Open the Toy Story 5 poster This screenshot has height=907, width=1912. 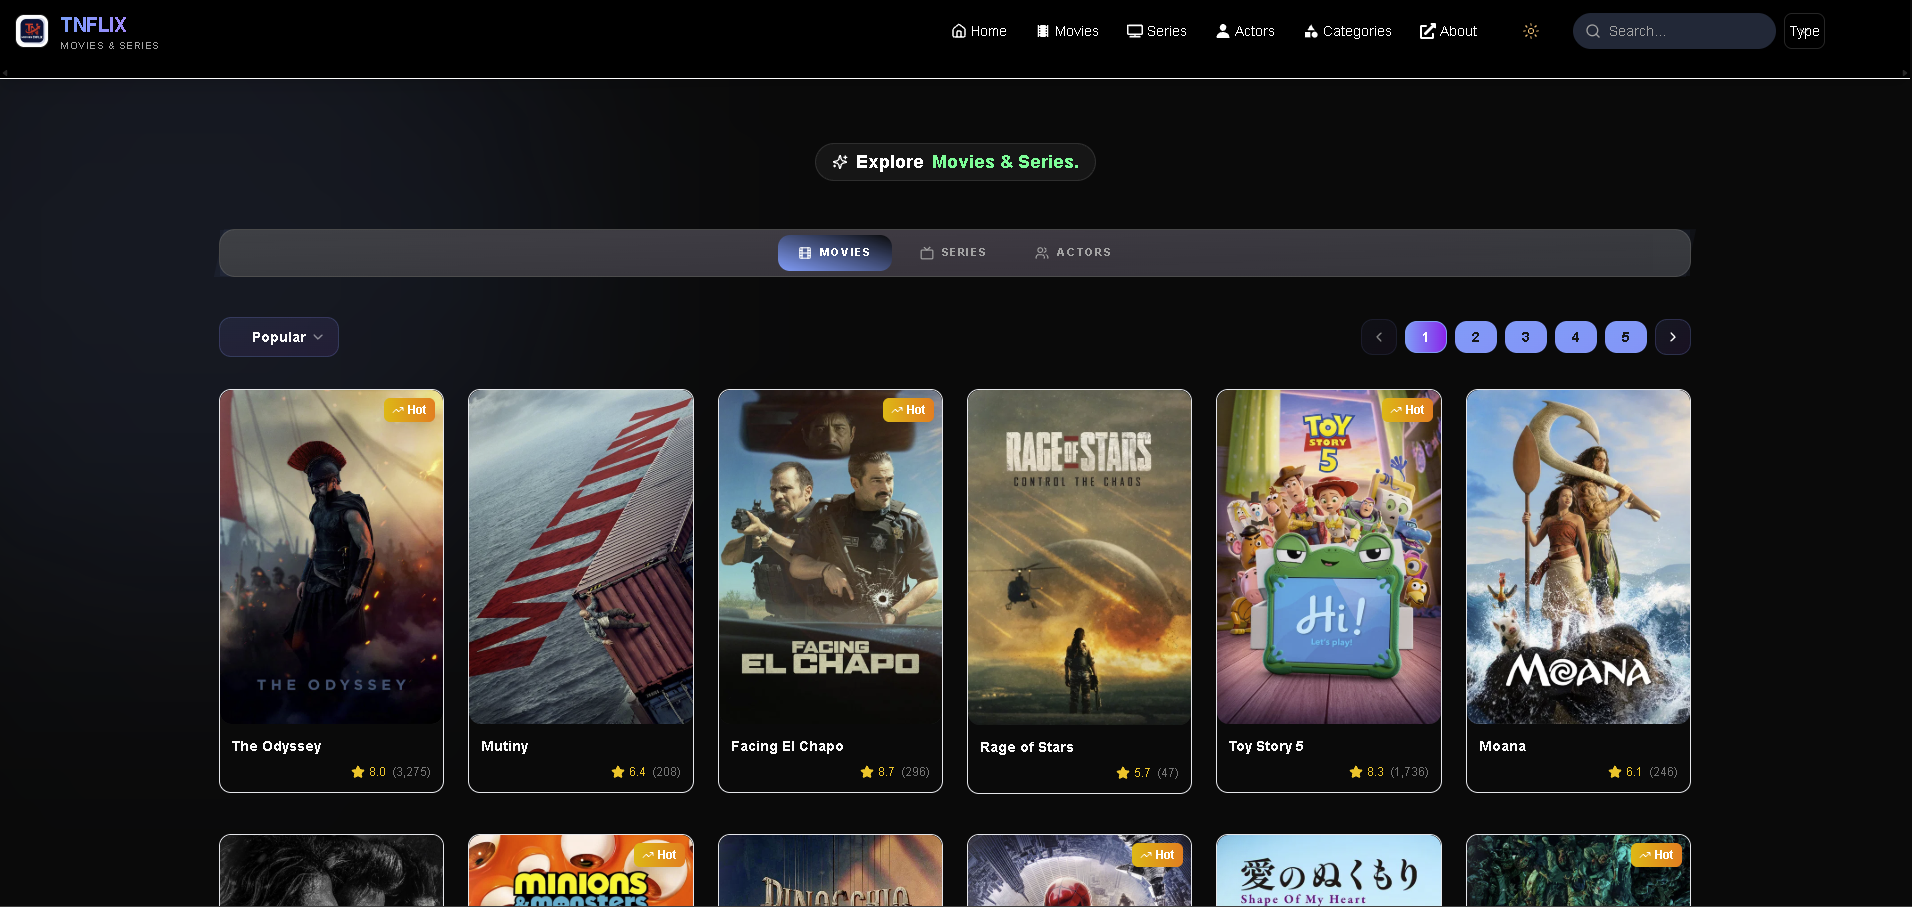click(x=1329, y=557)
